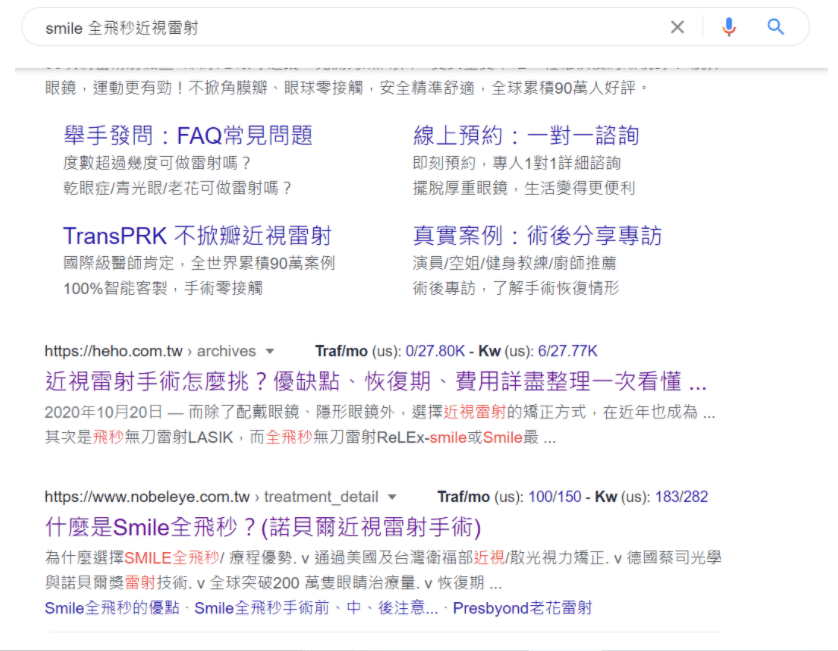Open heho keyword stat 6/27.77K
Viewport: 838px width, 651px height.
[x=568, y=351]
